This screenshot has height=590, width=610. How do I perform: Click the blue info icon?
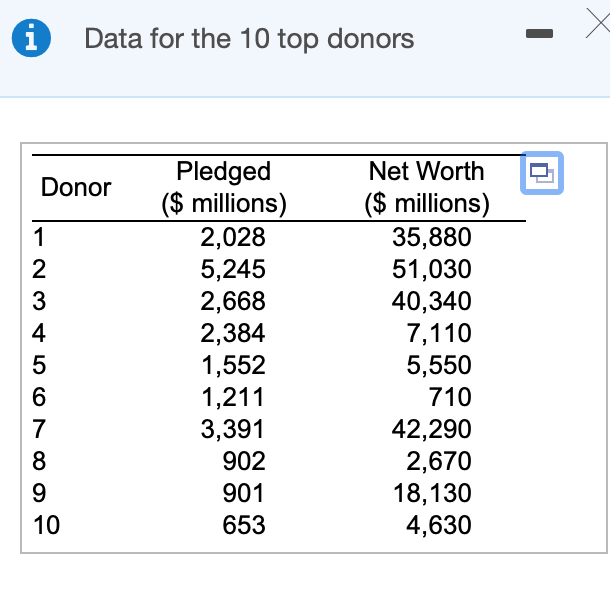[x=31, y=38]
